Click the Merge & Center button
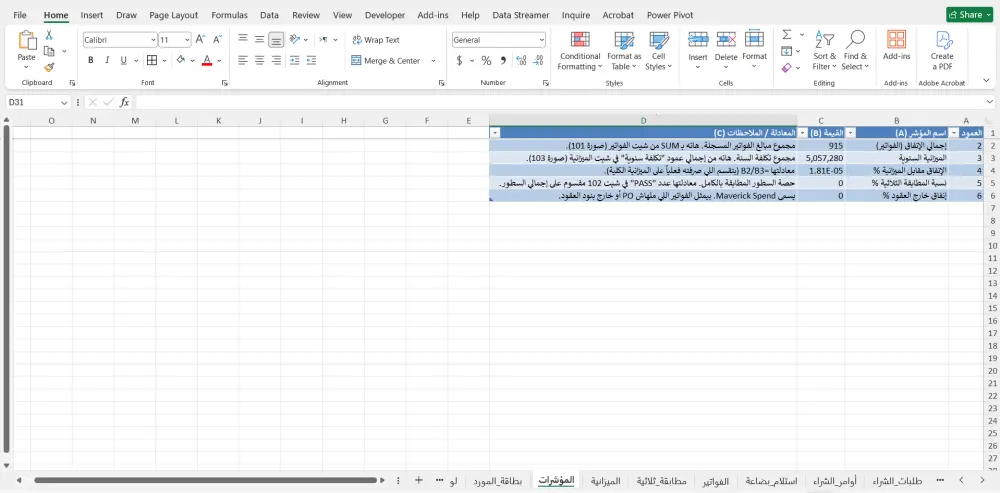 coord(386,61)
